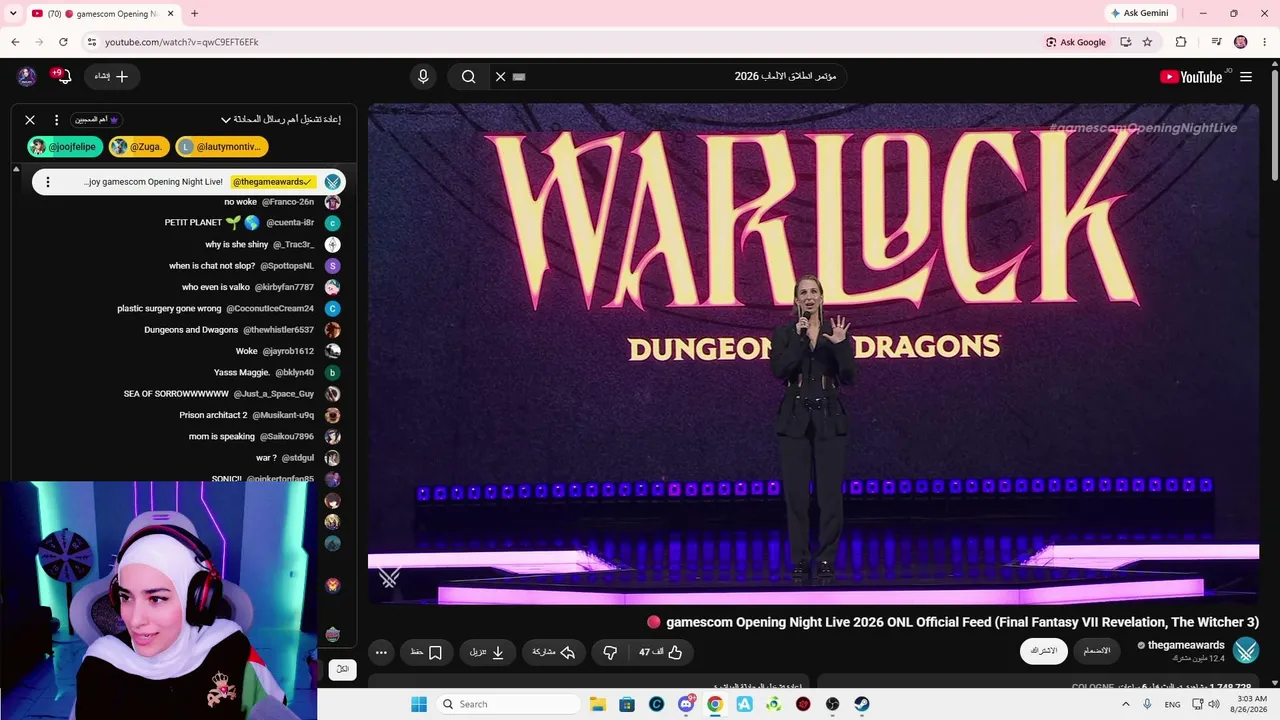Screen dimensions: 1280x720
Task: Select the @Zuga. chat chip
Action: coord(138,147)
